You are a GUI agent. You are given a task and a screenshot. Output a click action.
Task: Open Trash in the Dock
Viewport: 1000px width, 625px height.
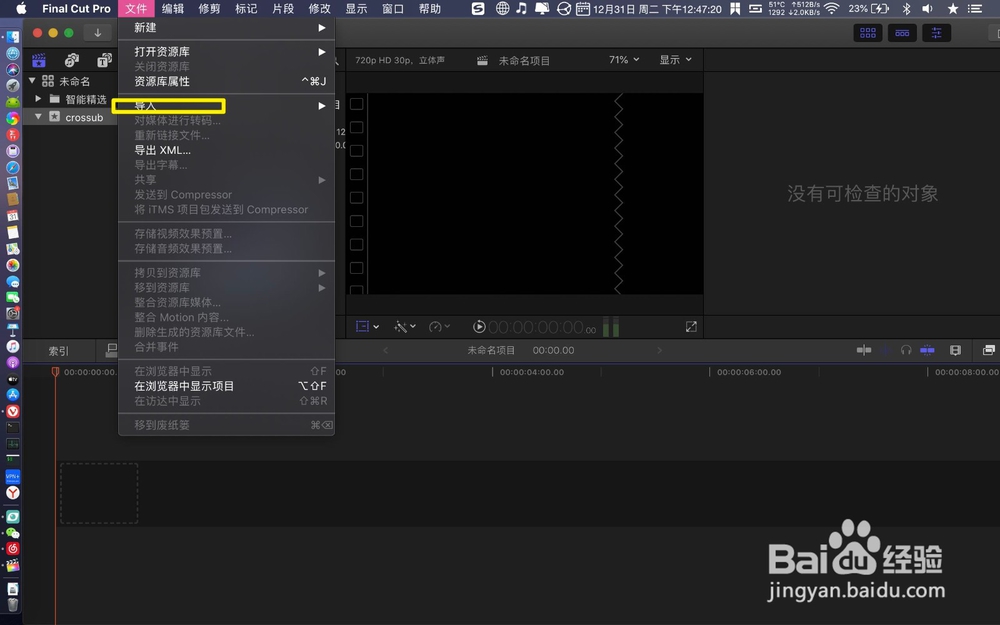13,604
